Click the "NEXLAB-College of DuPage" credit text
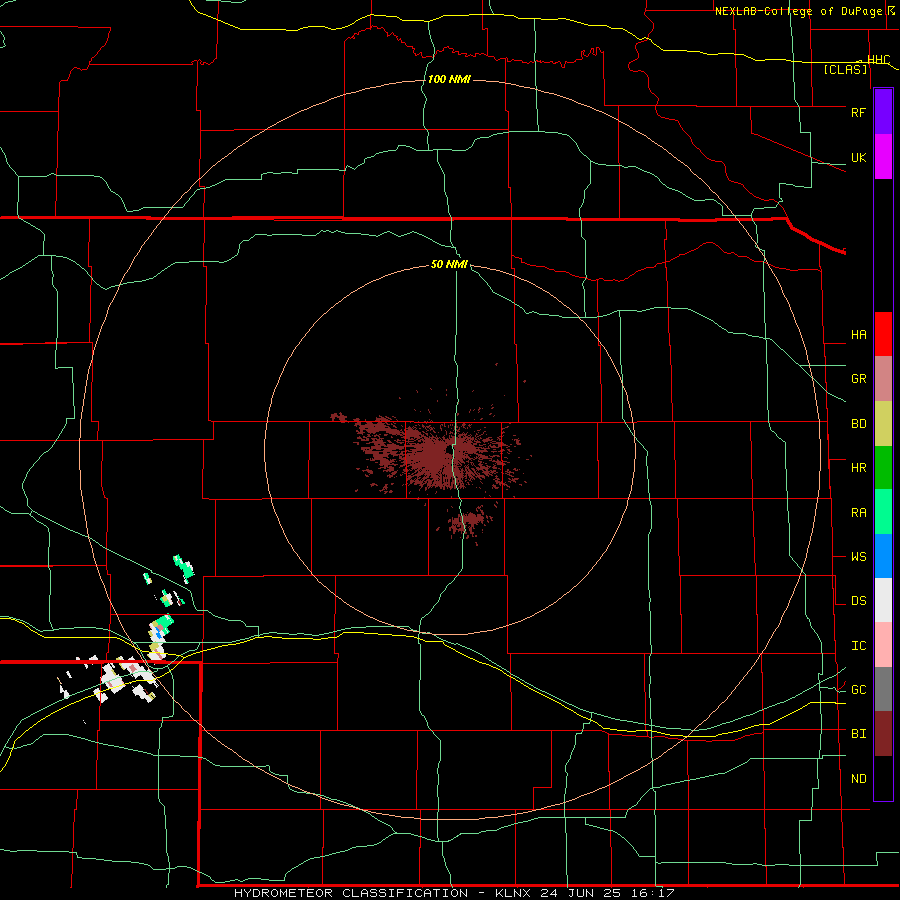 (798, 11)
